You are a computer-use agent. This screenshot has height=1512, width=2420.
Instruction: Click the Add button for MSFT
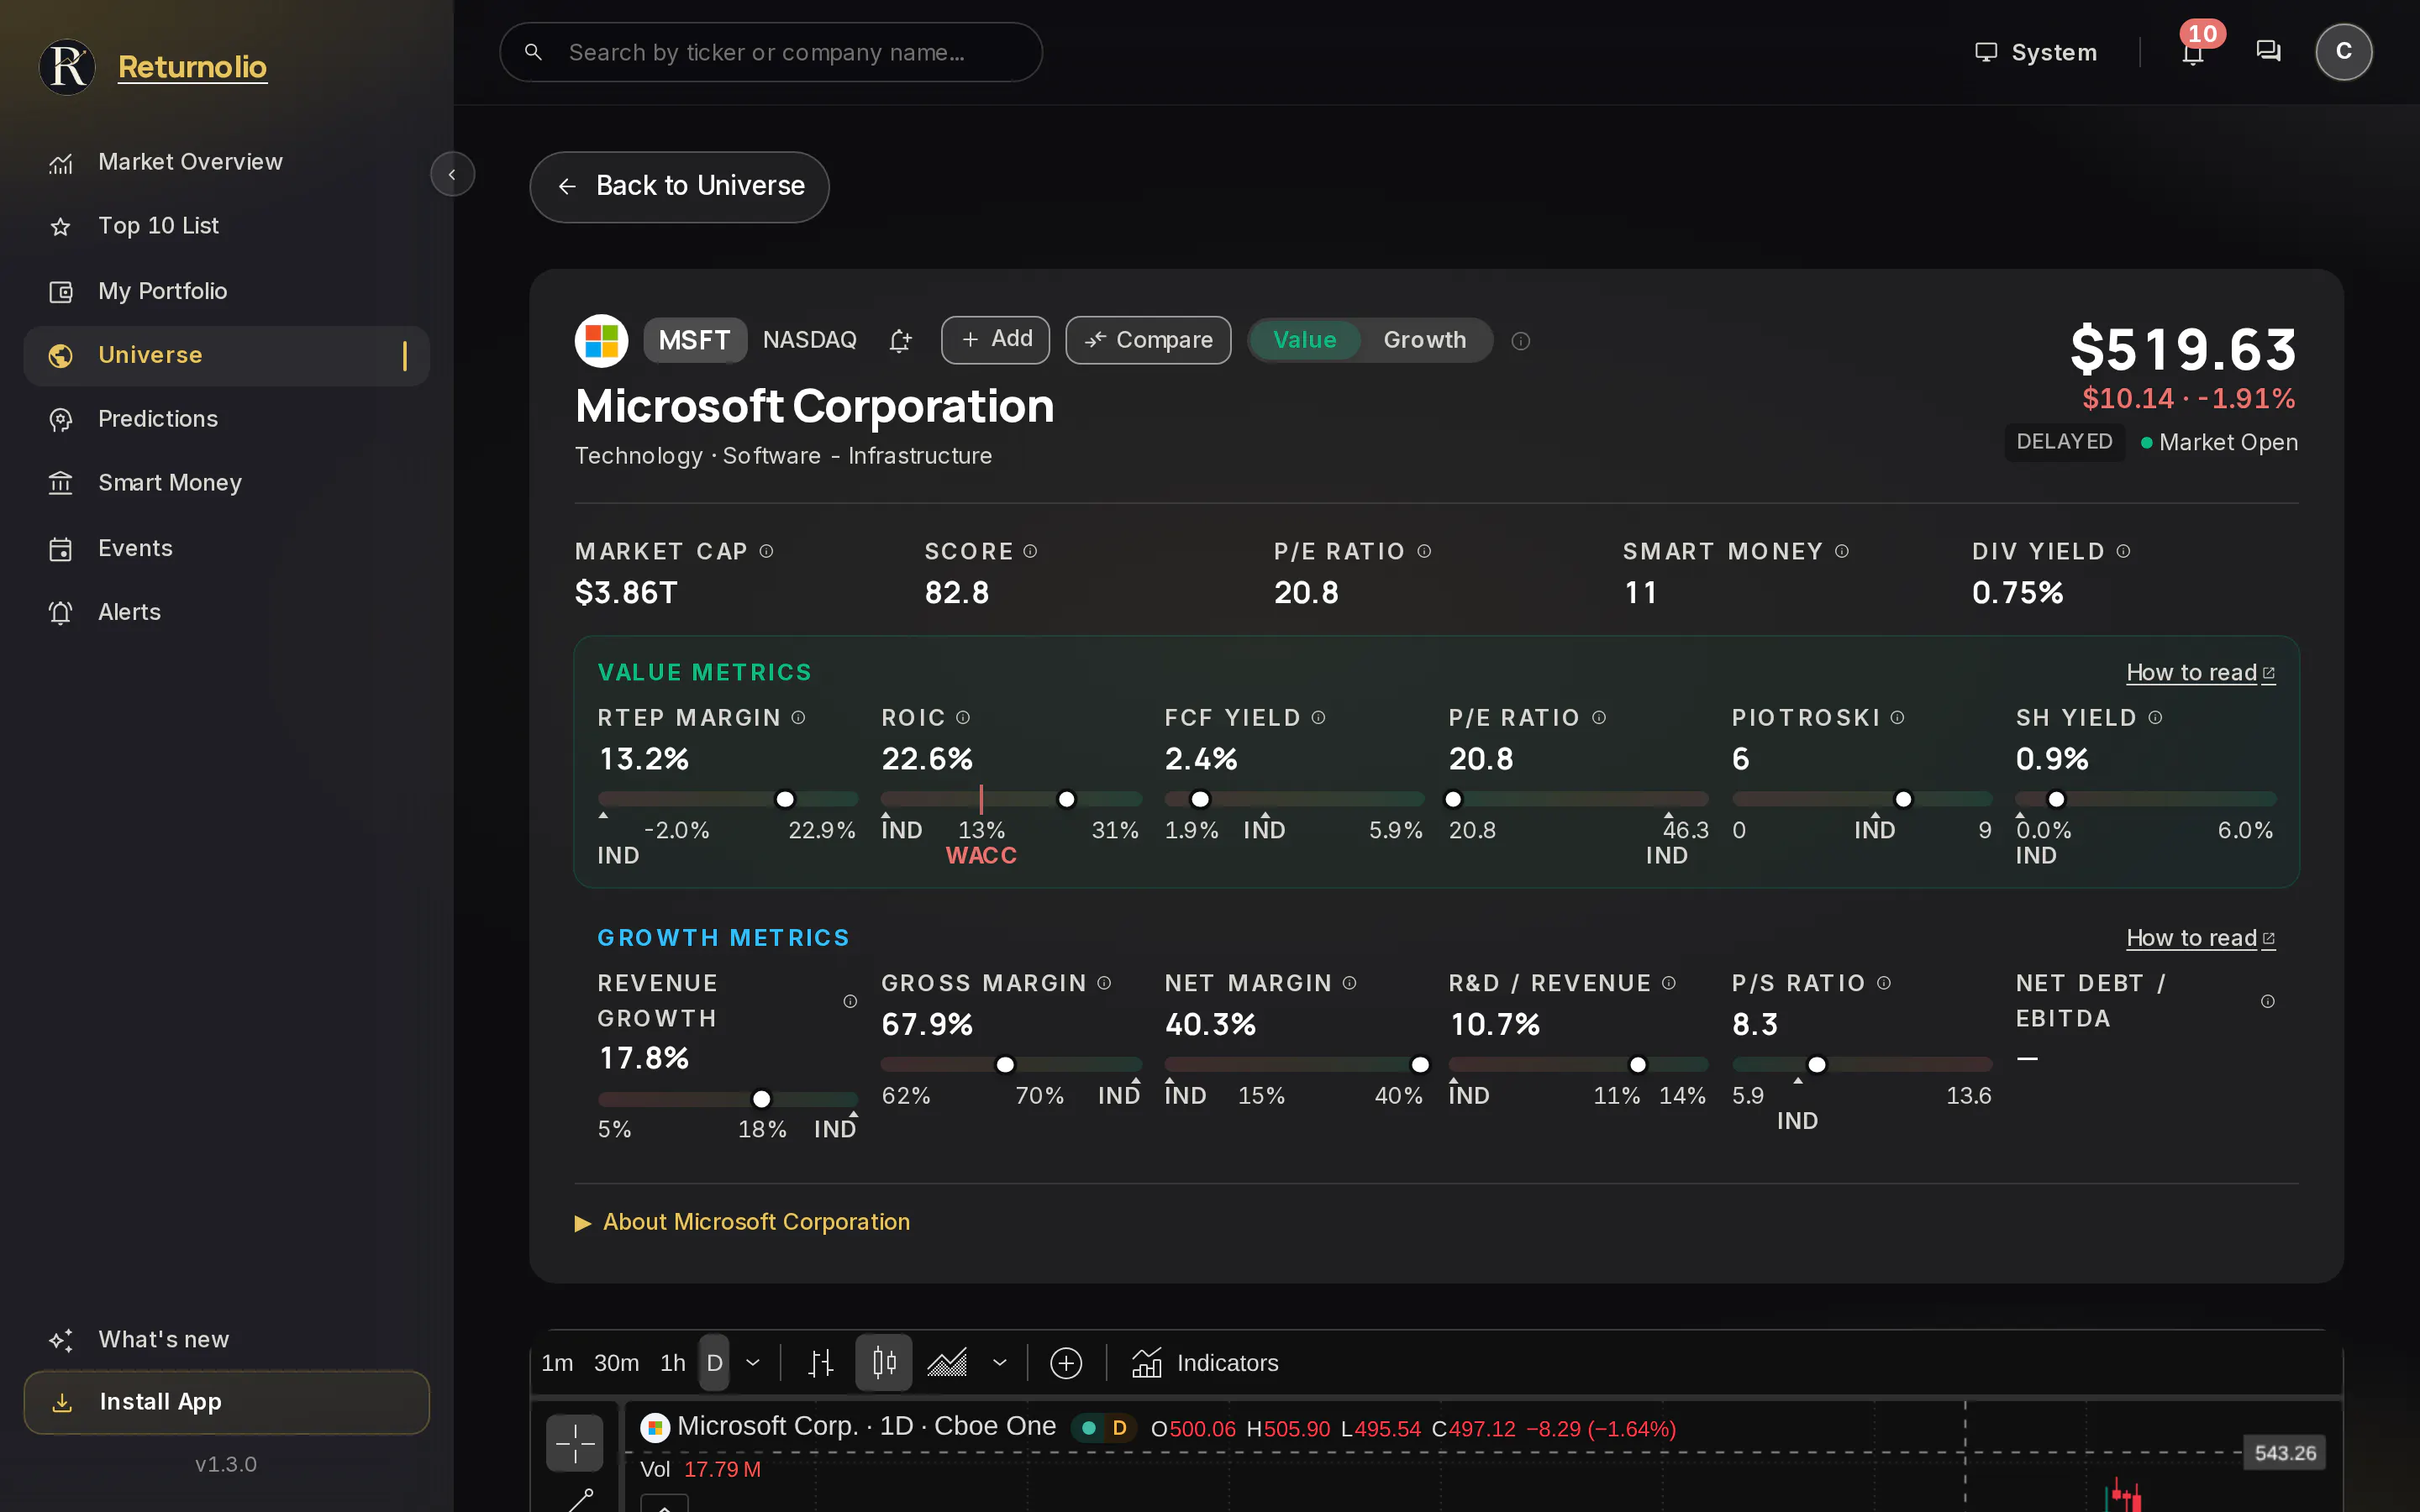pos(995,340)
